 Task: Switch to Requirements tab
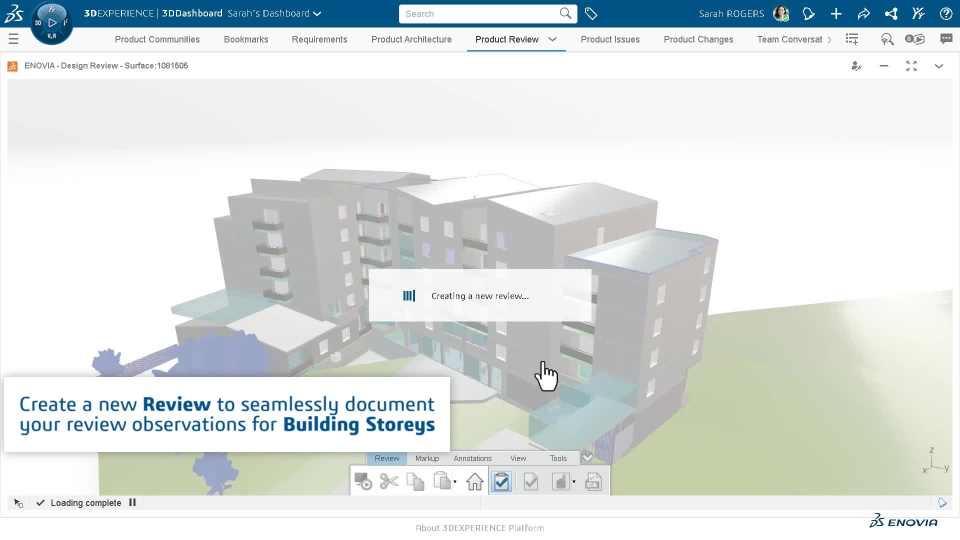319,39
